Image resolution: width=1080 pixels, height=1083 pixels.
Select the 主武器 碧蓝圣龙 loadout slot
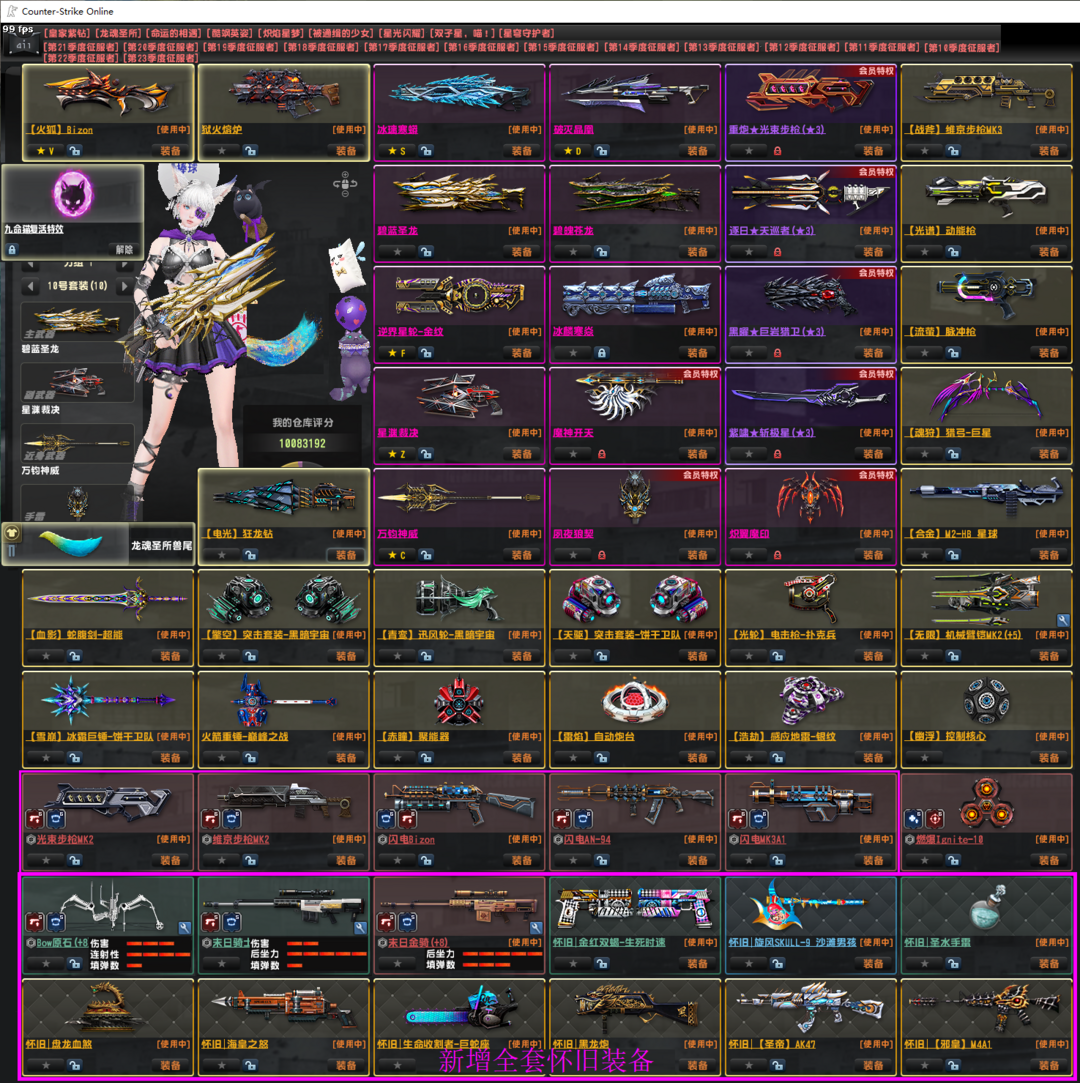coord(77,326)
